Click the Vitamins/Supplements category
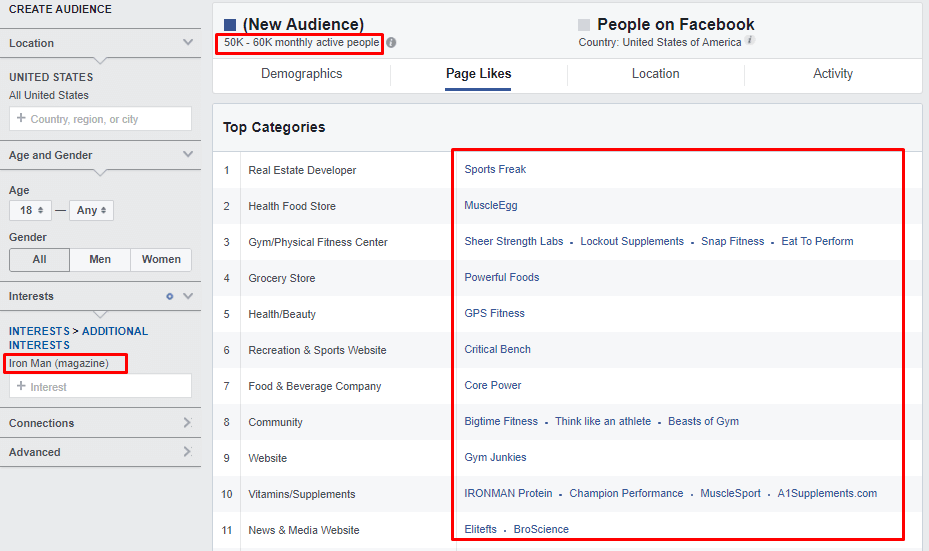This screenshot has width=929, height=551. pos(302,494)
